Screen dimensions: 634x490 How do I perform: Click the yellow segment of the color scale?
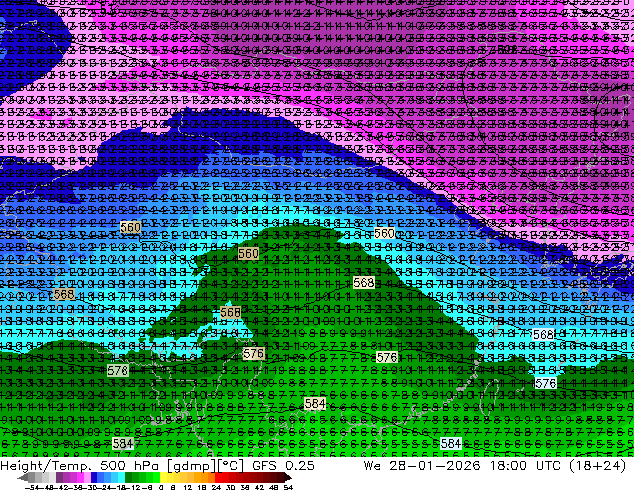click(x=163, y=478)
